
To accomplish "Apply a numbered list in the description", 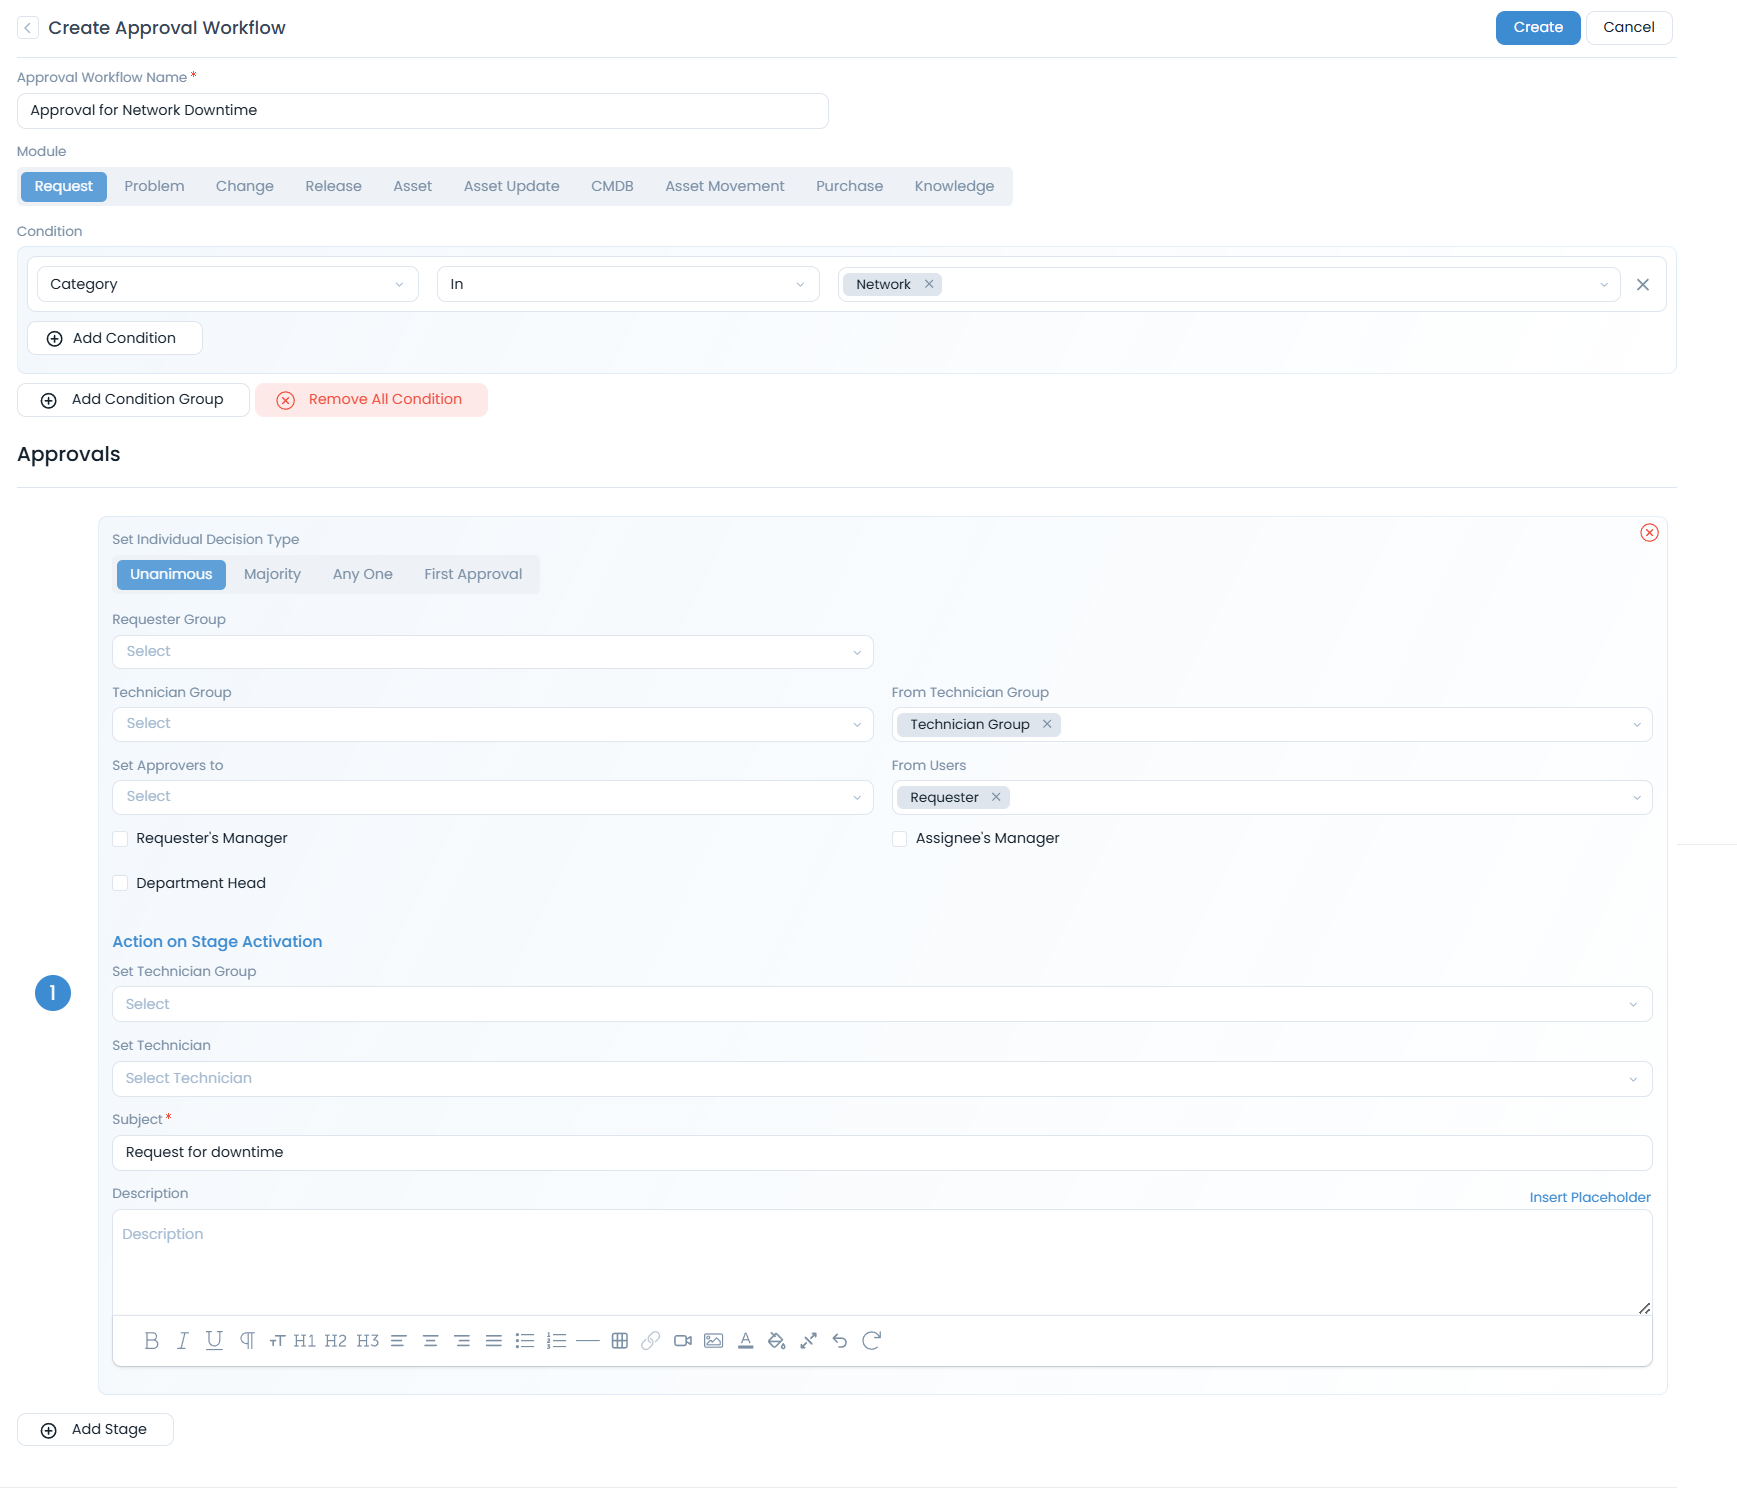I will (557, 1340).
